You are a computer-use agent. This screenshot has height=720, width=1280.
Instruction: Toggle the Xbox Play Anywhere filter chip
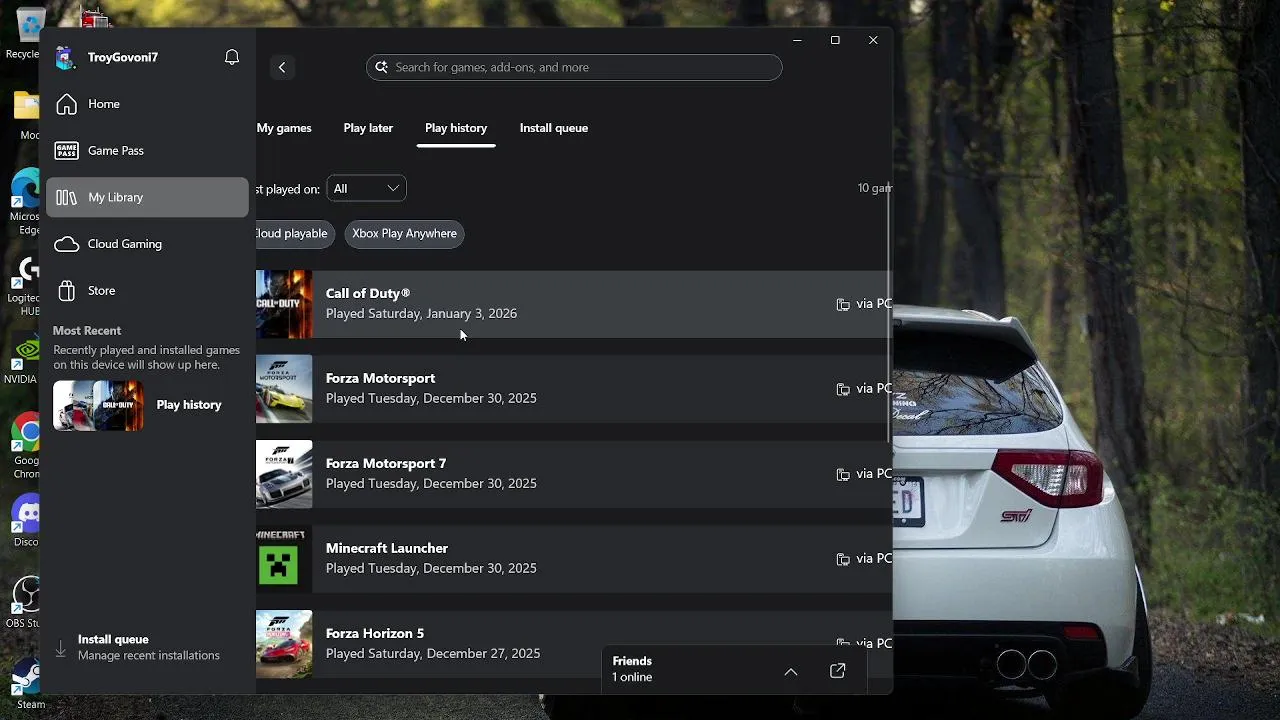pos(404,234)
